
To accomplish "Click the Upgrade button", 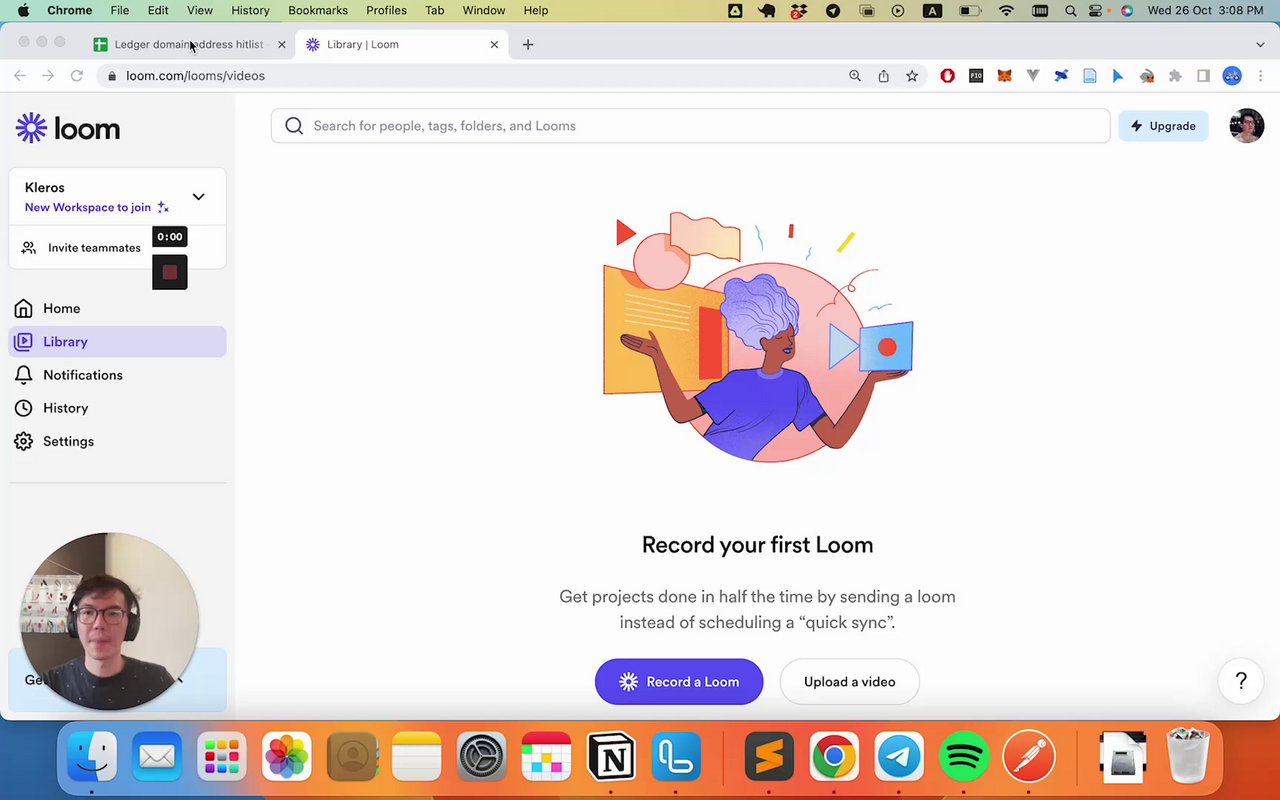I will [1163, 126].
